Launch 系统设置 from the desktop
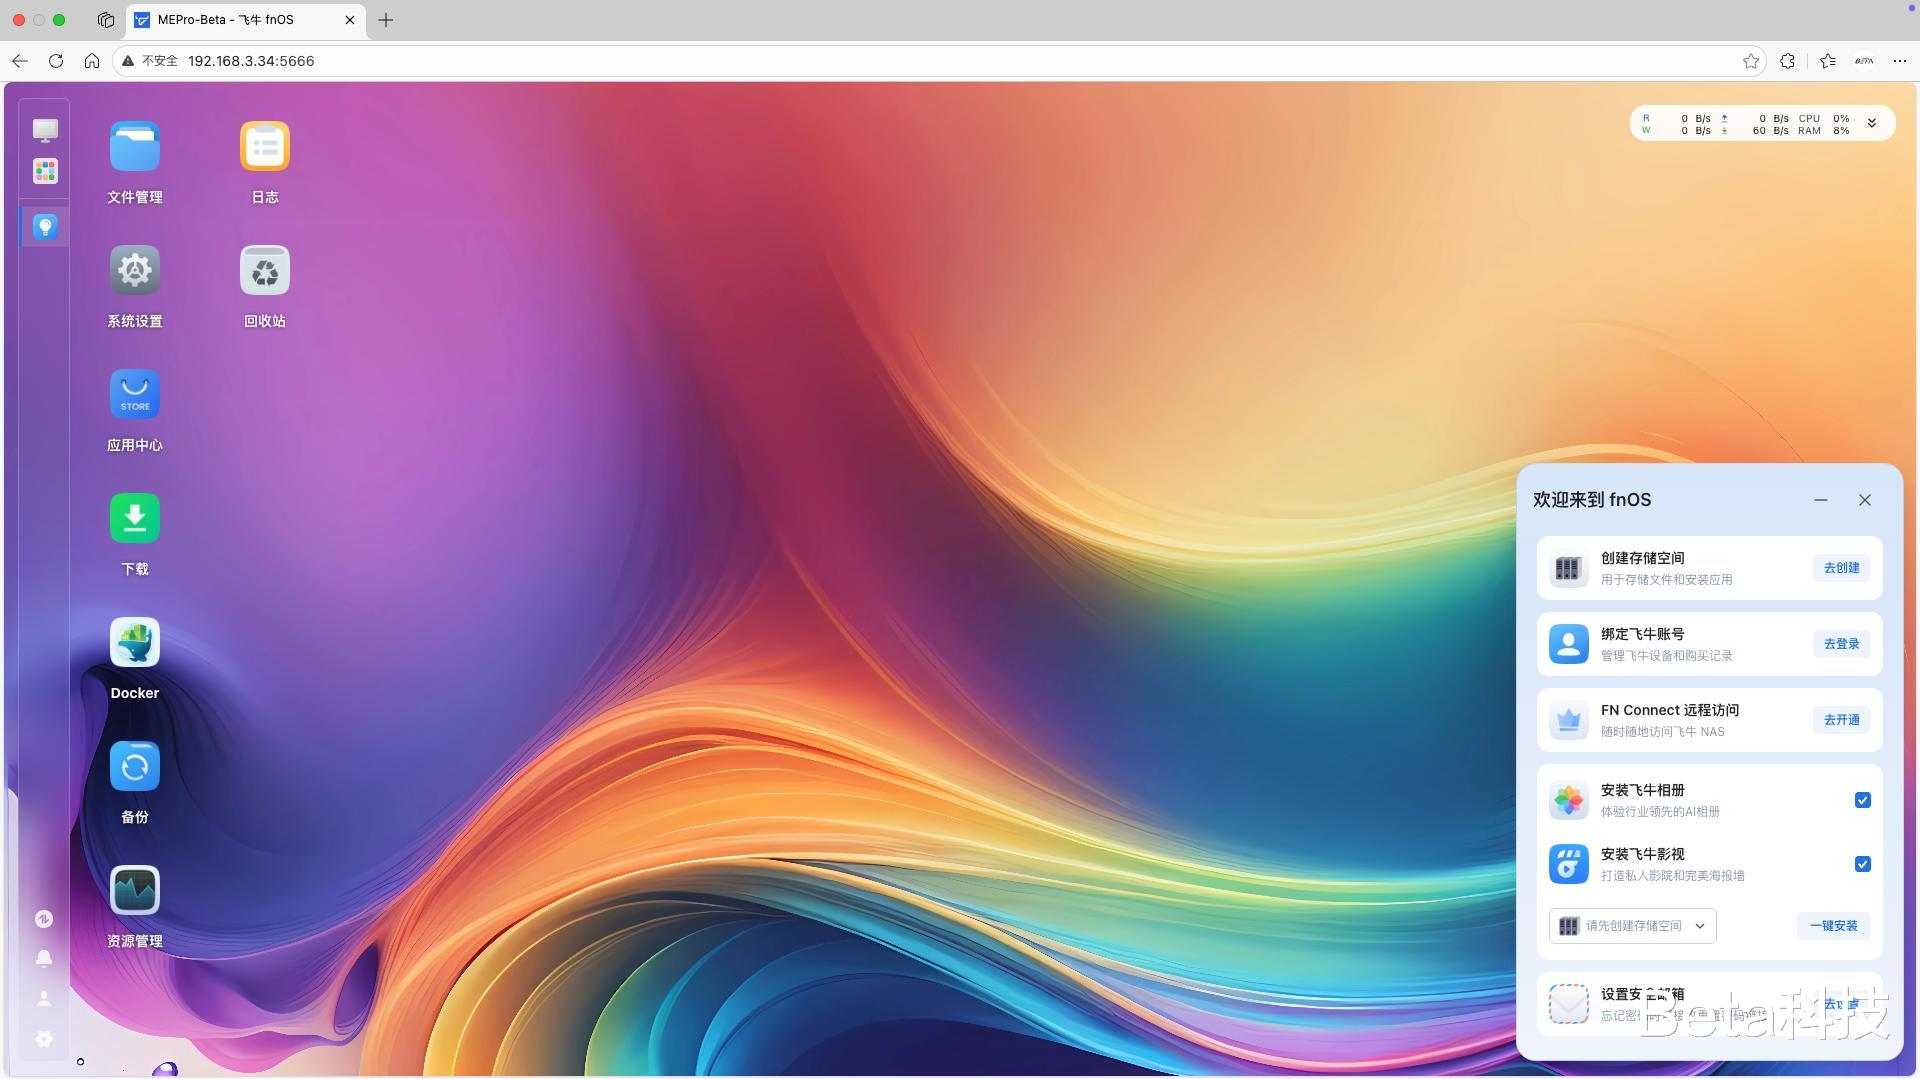The width and height of the screenshot is (1920, 1079). click(x=135, y=271)
